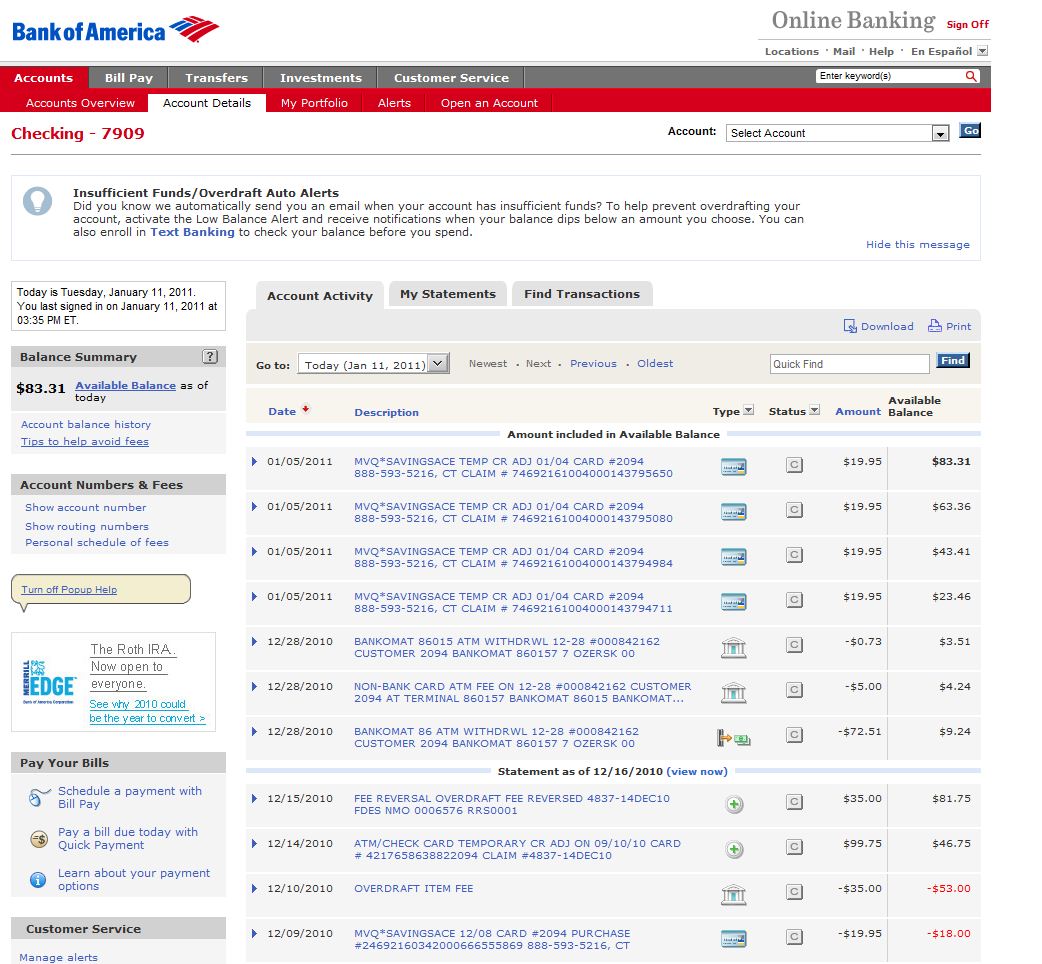Click the Hide this message link
This screenshot has height=964, width=1042.
coord(917,245)
